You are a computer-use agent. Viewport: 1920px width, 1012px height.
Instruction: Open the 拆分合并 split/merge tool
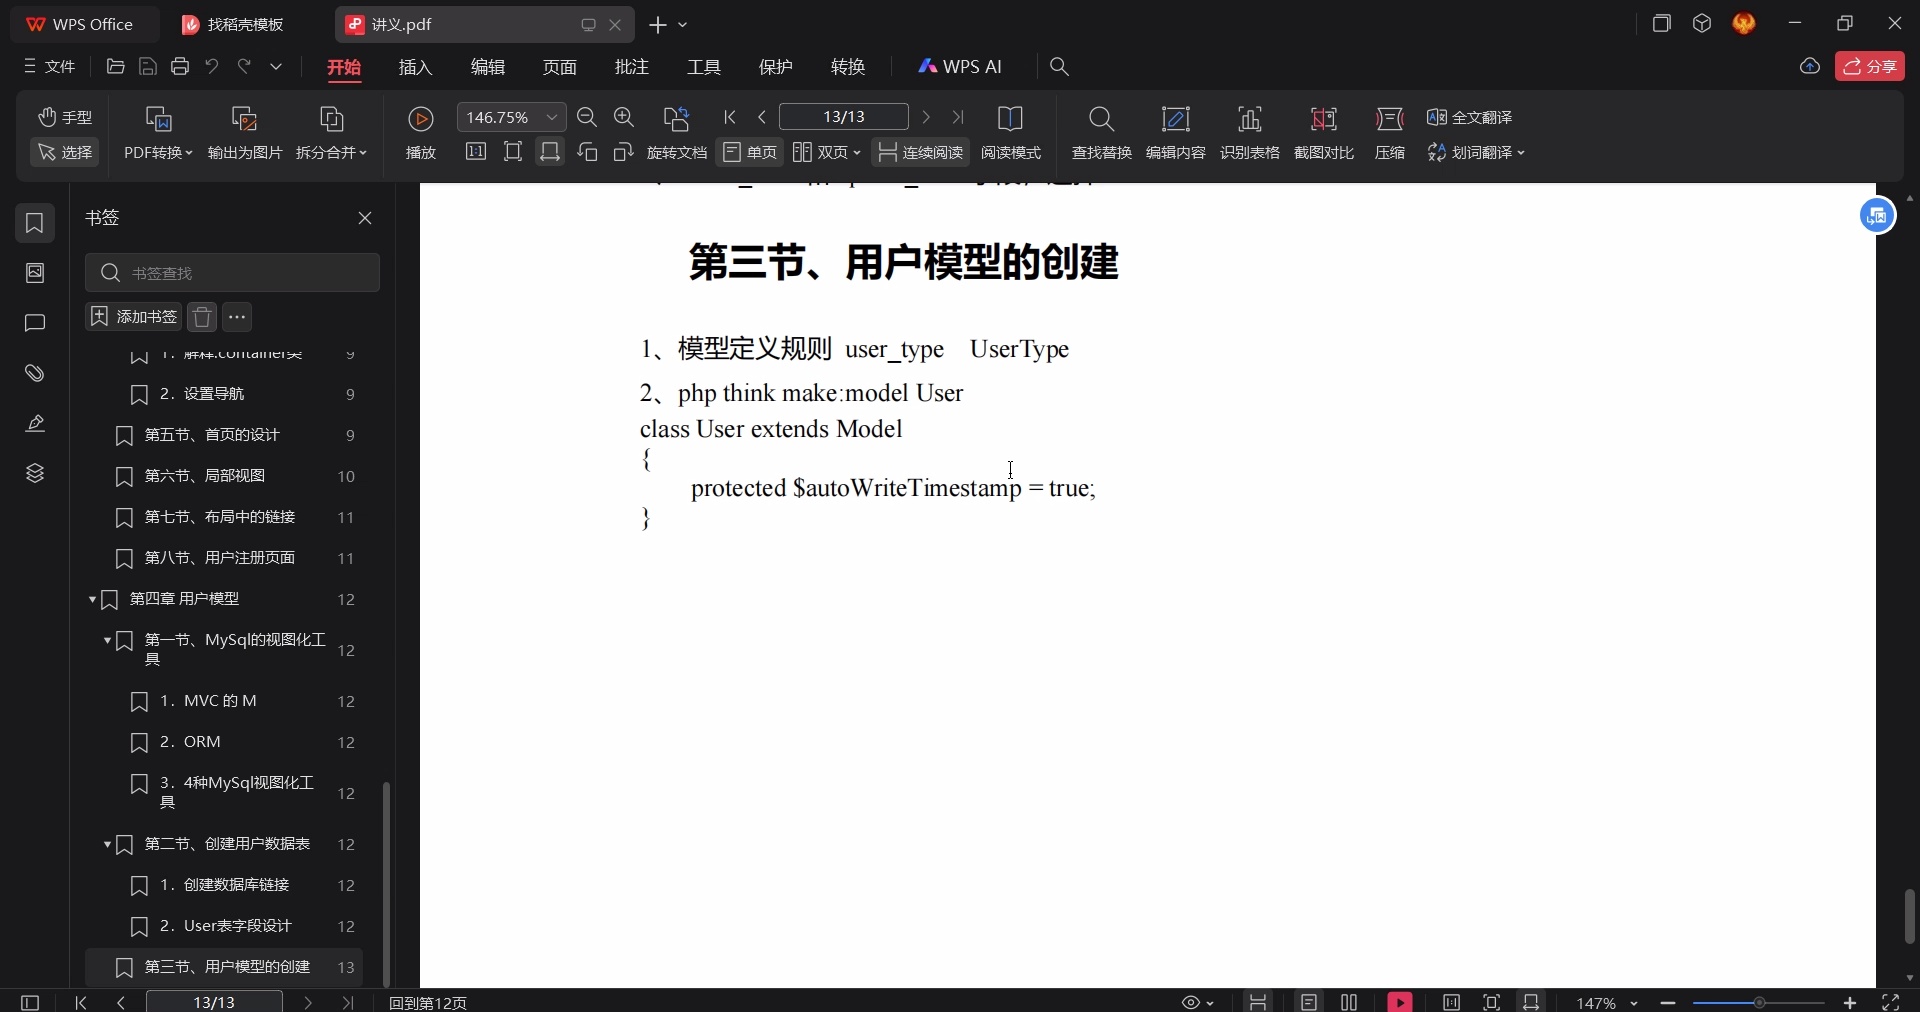pyautogui.click(x=331, y=133)
